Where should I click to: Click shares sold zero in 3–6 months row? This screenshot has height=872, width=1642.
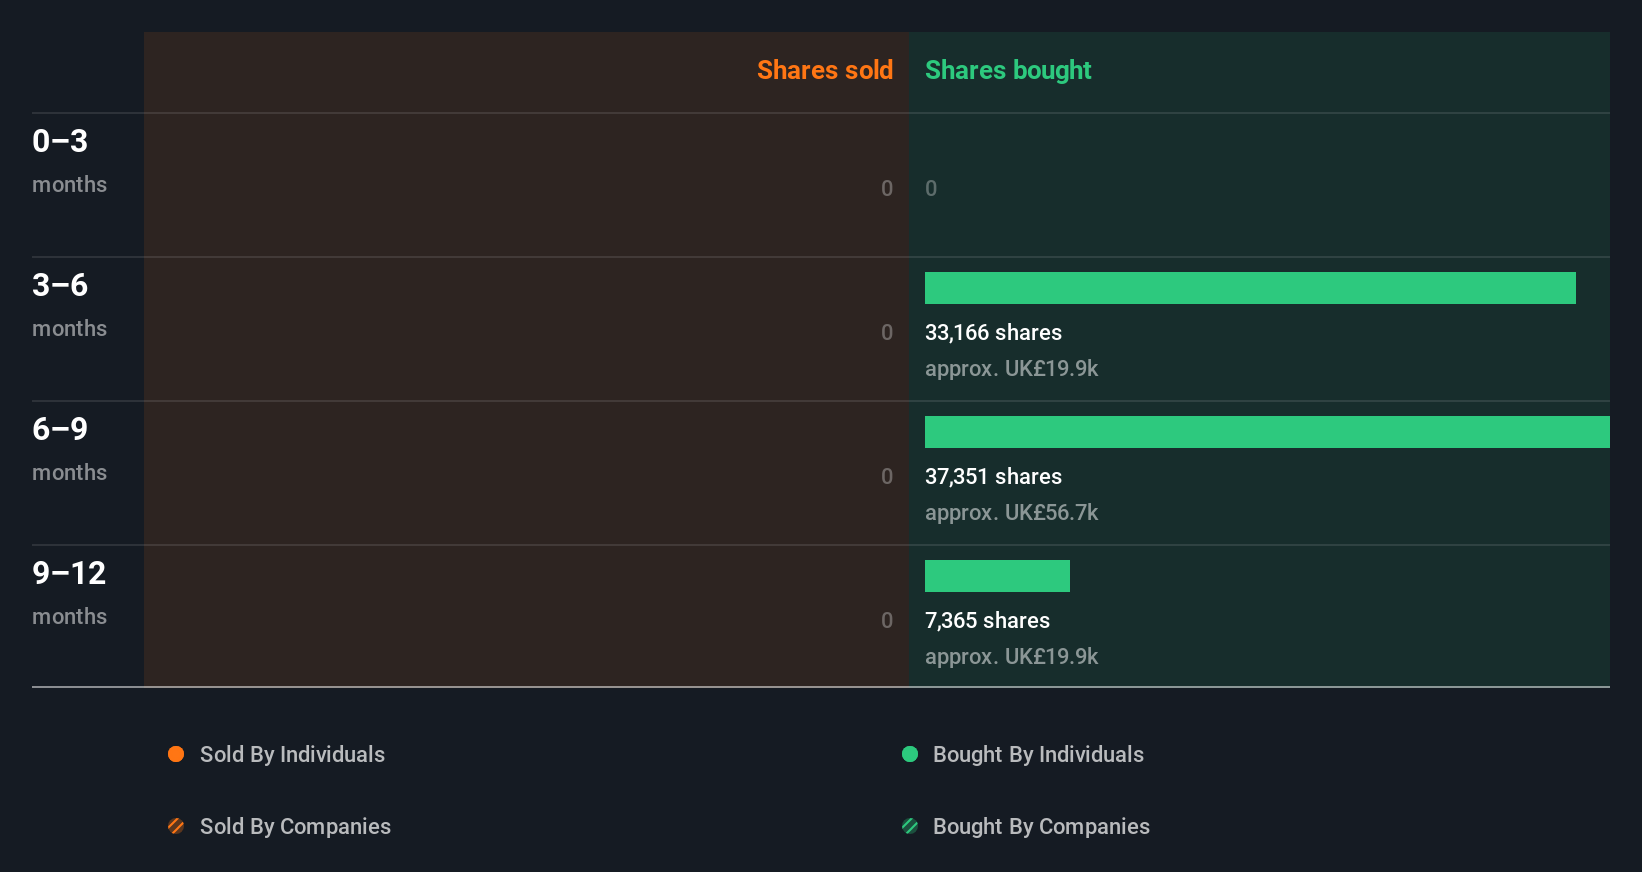887,332
